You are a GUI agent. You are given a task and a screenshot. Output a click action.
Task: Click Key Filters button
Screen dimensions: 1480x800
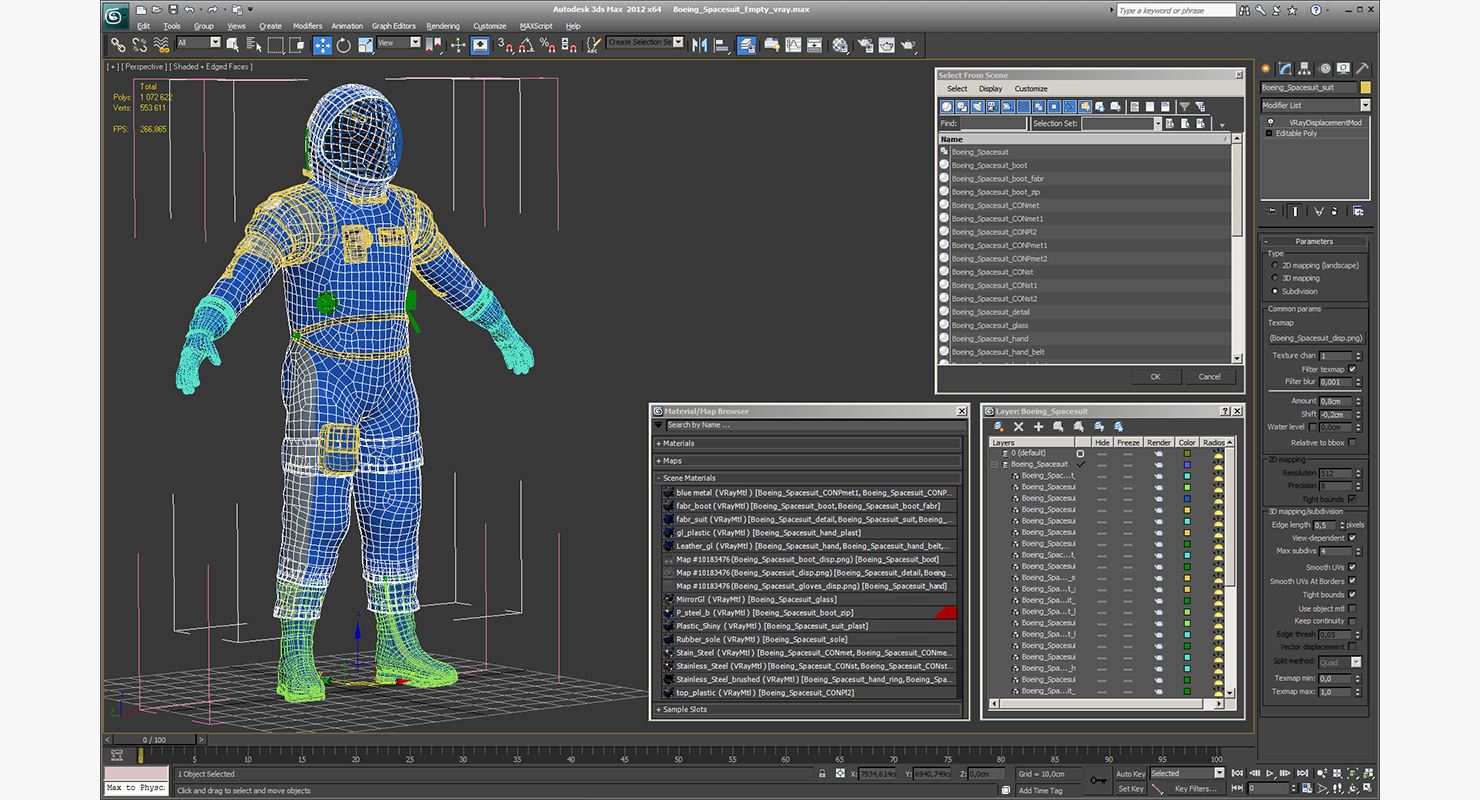point(1196,789)
